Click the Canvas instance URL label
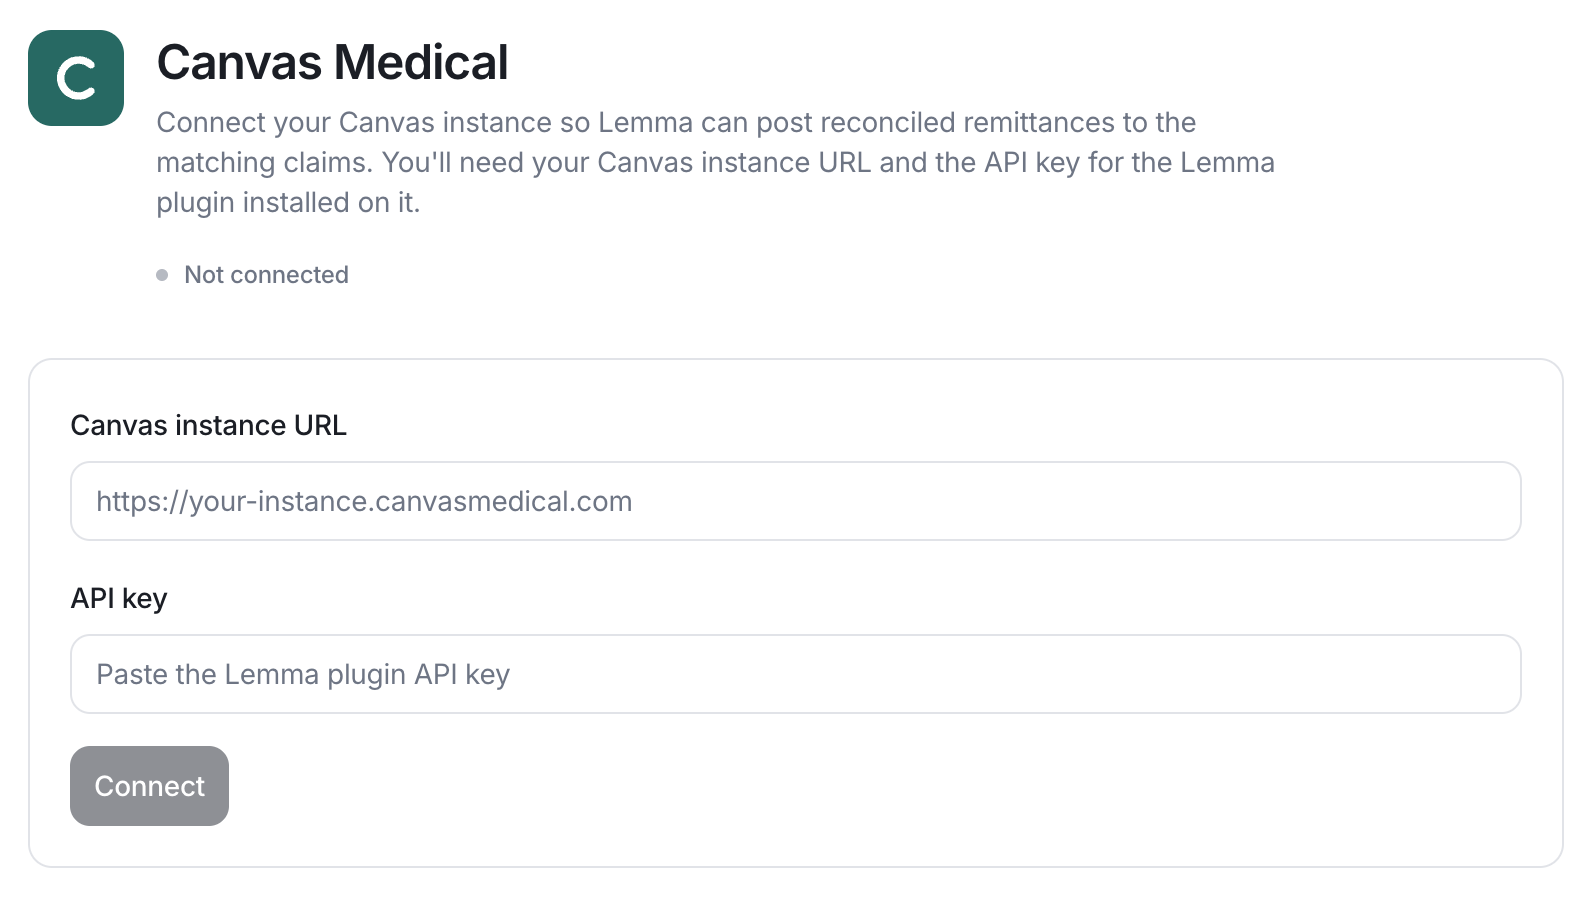The width and height of the screenshot is (1592, 900). 208,425
